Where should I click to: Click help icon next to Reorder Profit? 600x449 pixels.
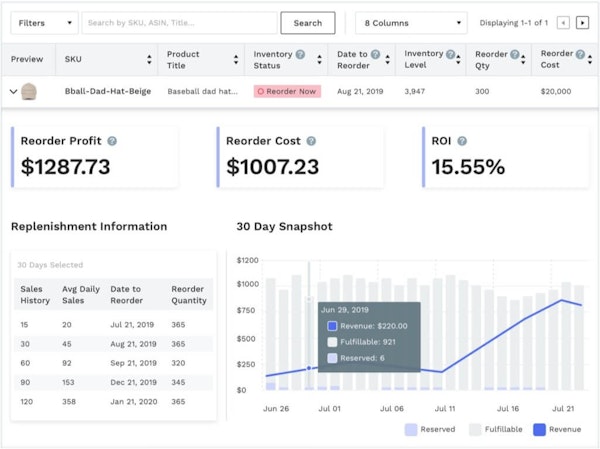pos(112,141)
